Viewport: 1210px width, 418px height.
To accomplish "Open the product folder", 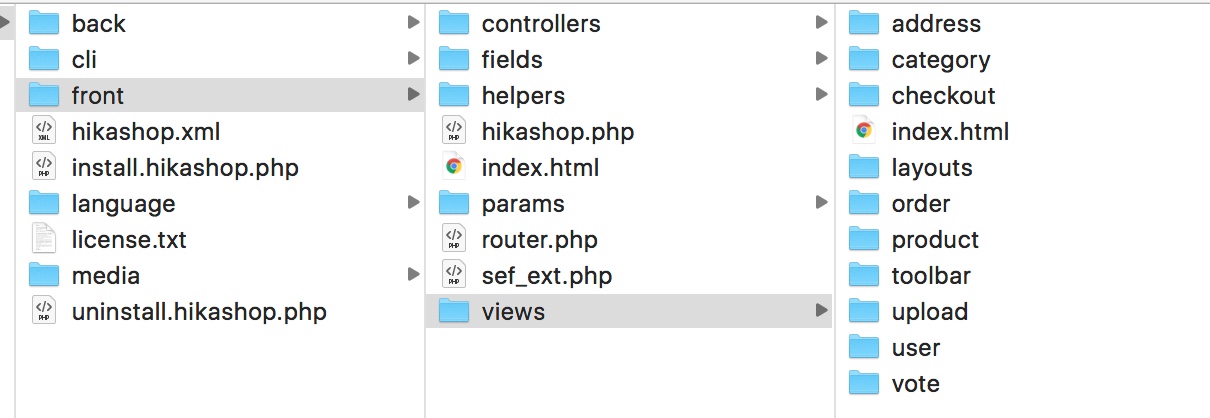I will [x=935, y=240].
